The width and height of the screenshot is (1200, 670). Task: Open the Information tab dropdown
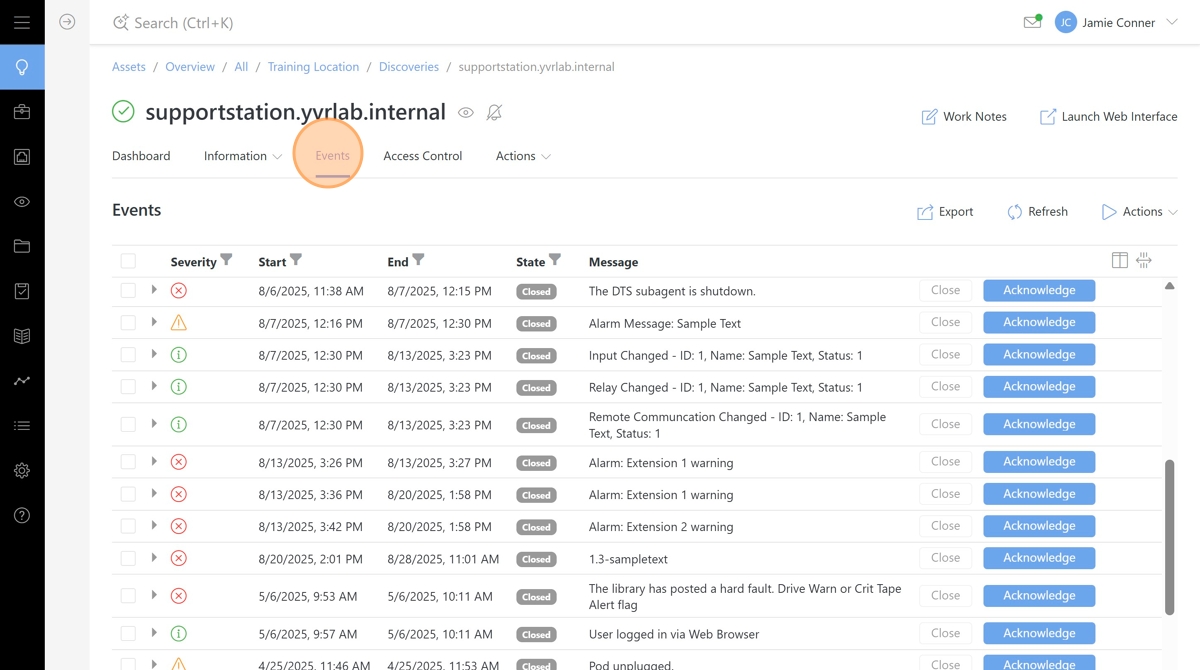243,156
